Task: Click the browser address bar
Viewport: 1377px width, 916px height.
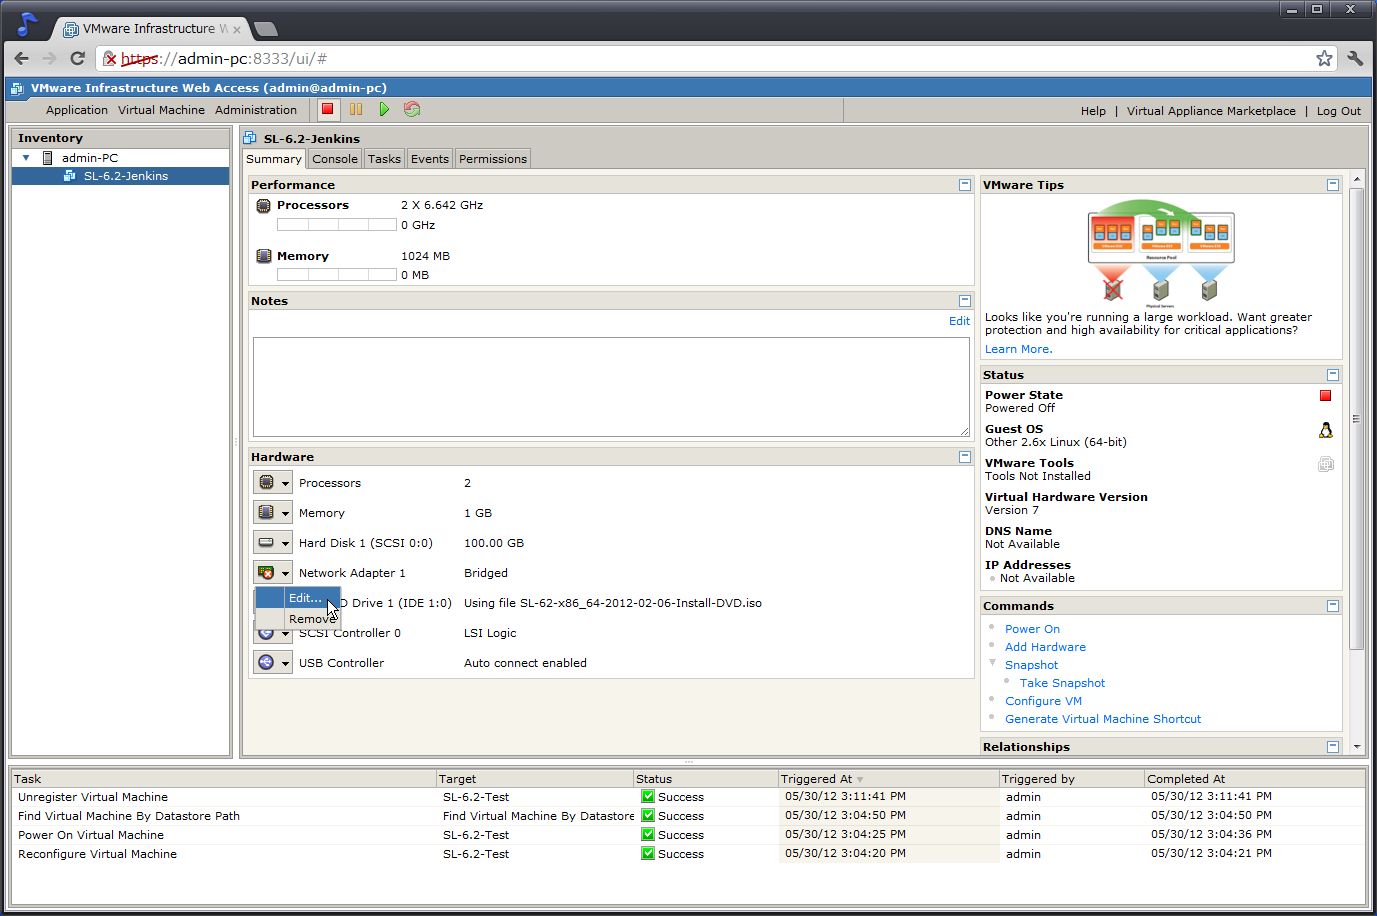Action: (x=715, y=59)
